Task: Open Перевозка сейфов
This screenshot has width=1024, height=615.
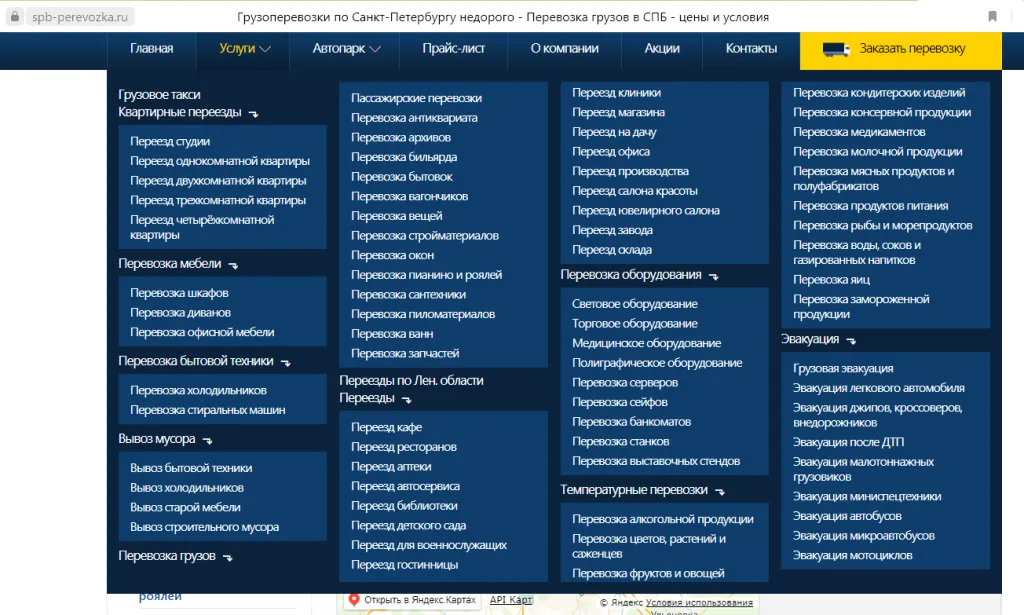Action: point(619,402)
